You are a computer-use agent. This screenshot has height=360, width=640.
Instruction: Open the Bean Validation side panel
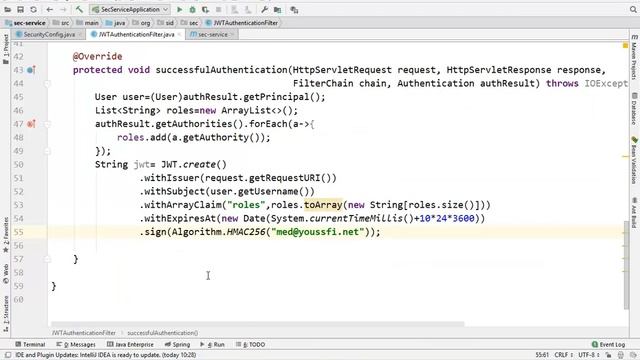[634, 160]
